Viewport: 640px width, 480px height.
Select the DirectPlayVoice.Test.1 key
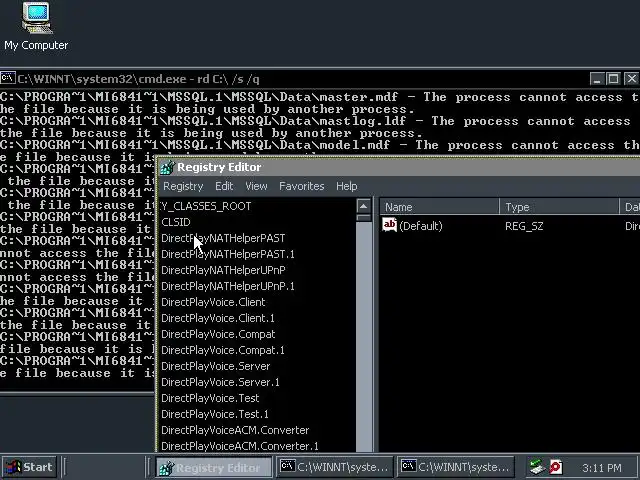coord(215,414)
